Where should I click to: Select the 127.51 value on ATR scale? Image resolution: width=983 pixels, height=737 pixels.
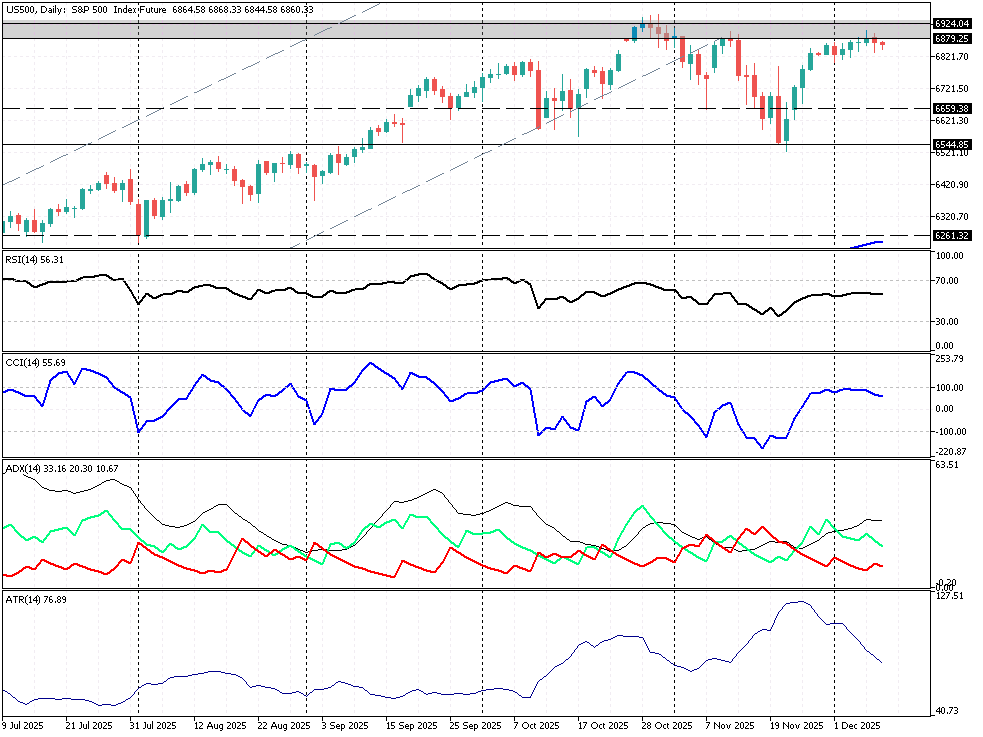click(949, 596)
